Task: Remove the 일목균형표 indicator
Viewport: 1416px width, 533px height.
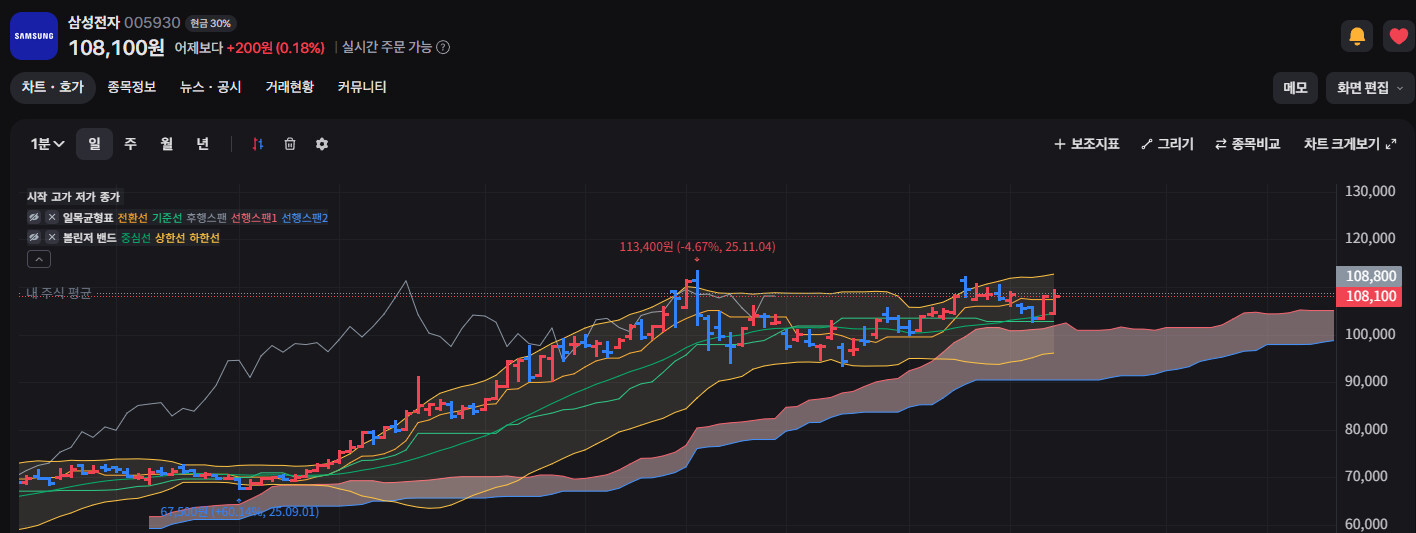Action: 52,218
